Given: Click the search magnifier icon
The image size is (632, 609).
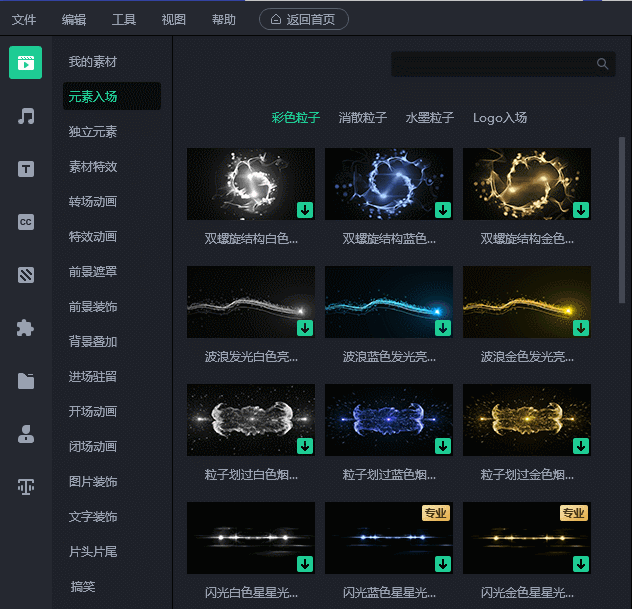Looking at the screenshot, I should coord(602,64).
